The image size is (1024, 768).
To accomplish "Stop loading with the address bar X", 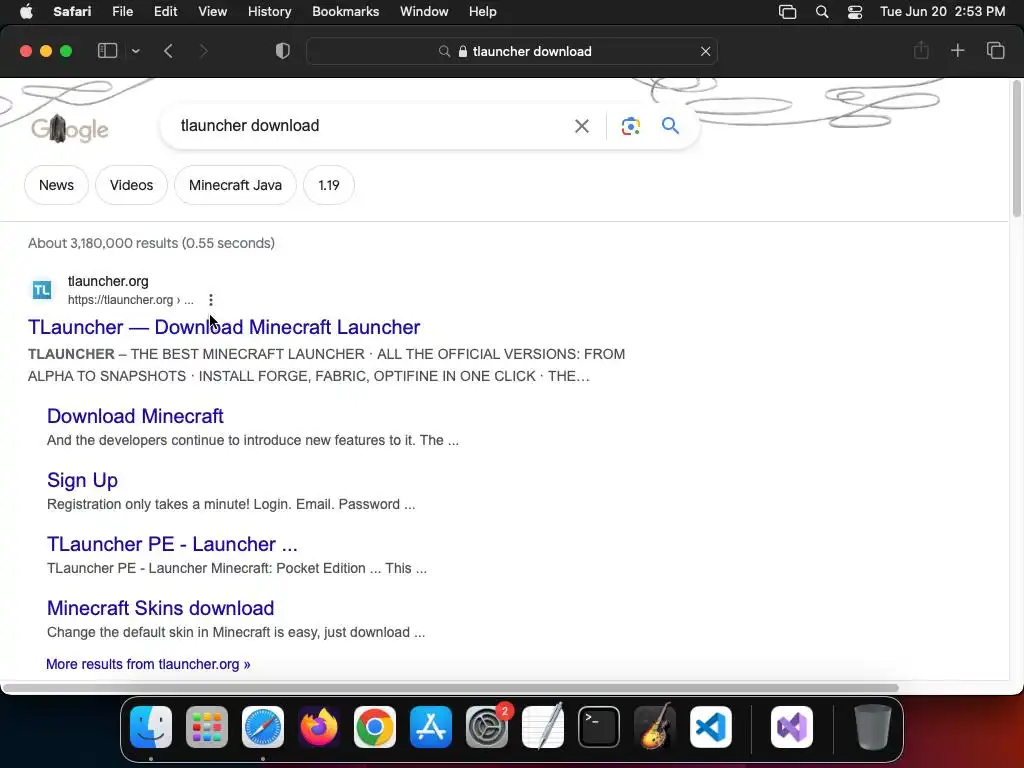I will pos(705,51).
